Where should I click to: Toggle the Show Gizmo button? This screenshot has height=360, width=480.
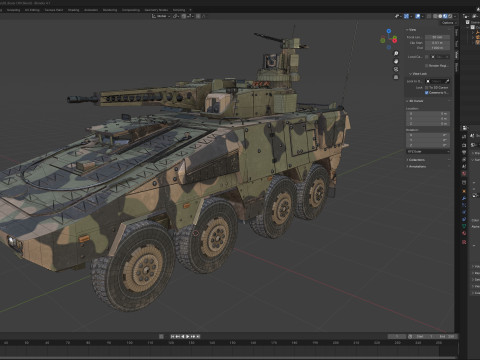coord(406,16)
